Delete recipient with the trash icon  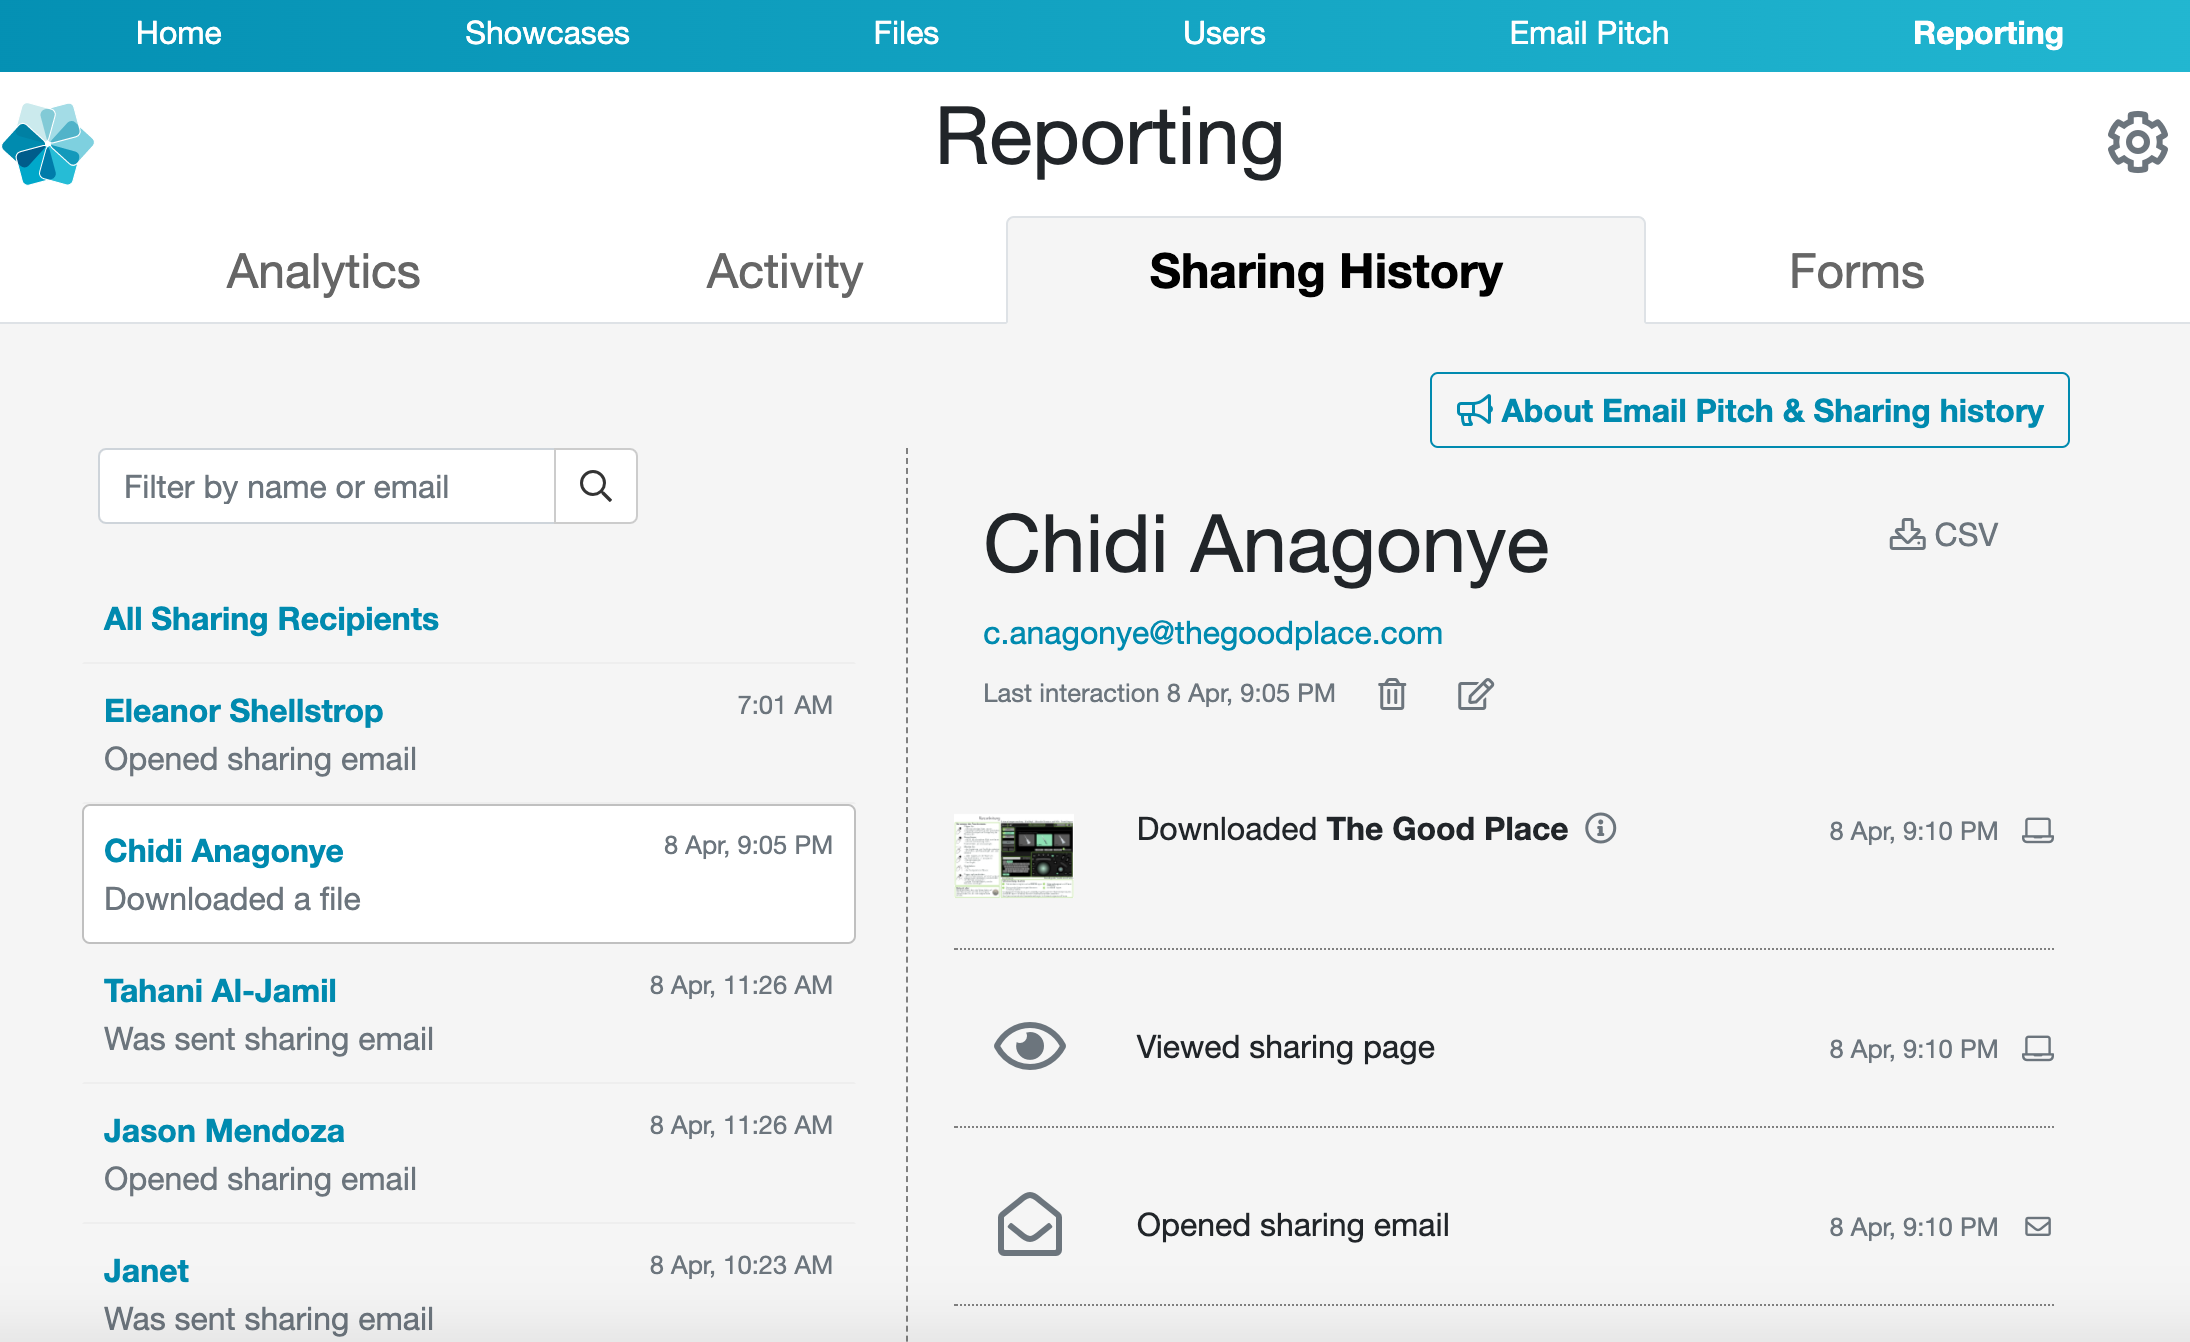point(1392,694)
